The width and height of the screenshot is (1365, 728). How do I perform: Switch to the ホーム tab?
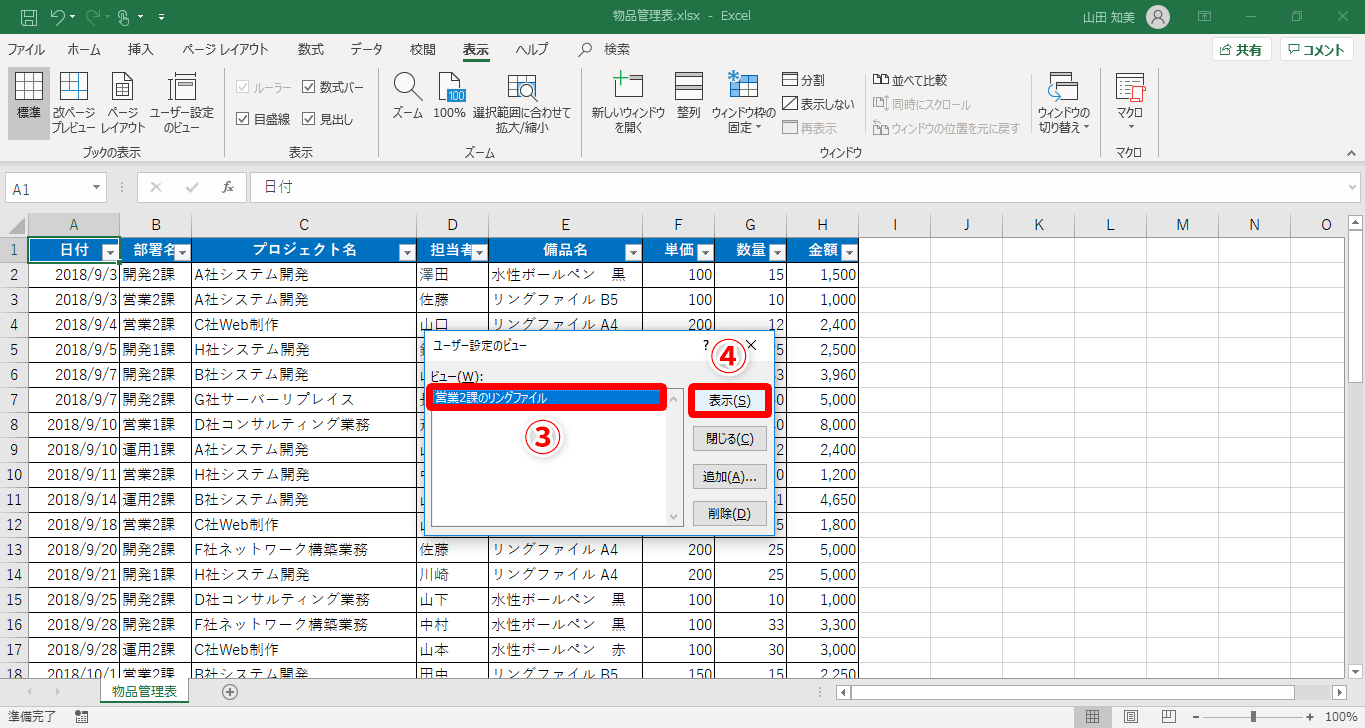click(x=84, y=49)
